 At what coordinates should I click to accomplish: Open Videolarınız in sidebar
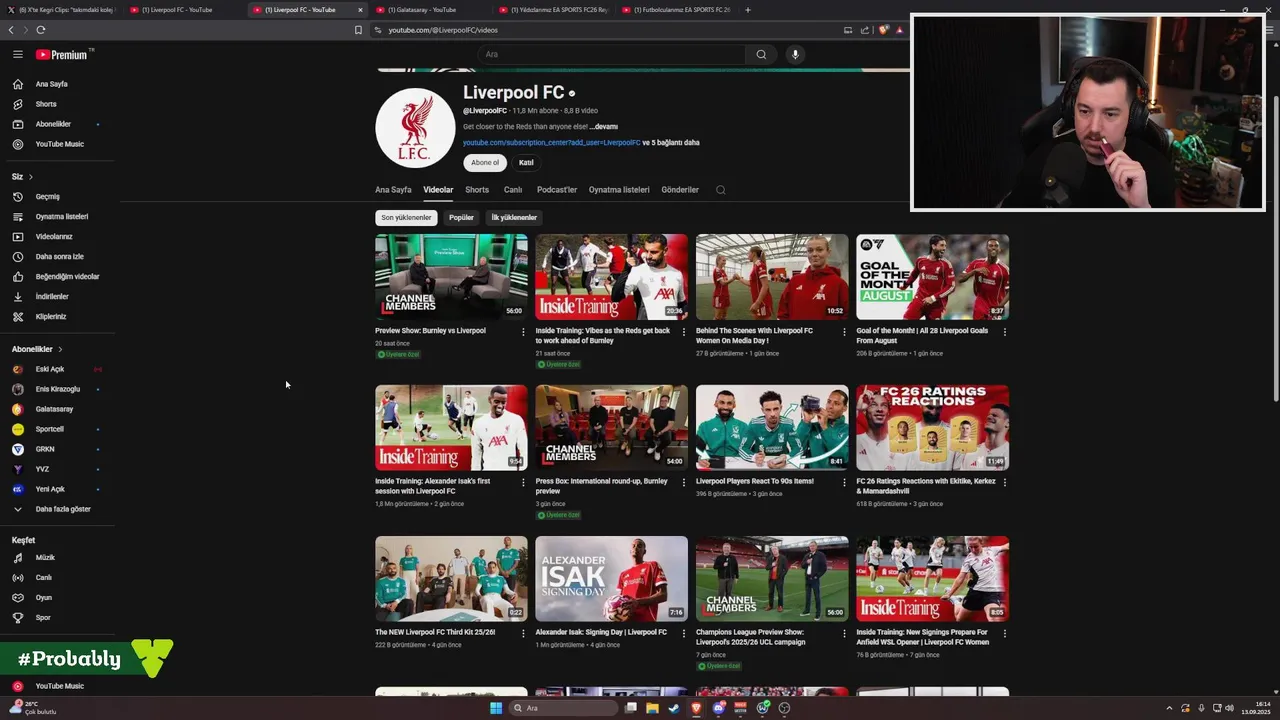[58, 237]
